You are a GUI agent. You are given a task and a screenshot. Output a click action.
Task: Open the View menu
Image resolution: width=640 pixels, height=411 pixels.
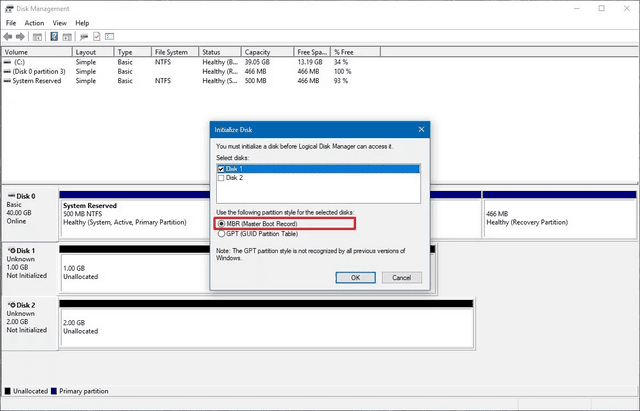(60, 23)
